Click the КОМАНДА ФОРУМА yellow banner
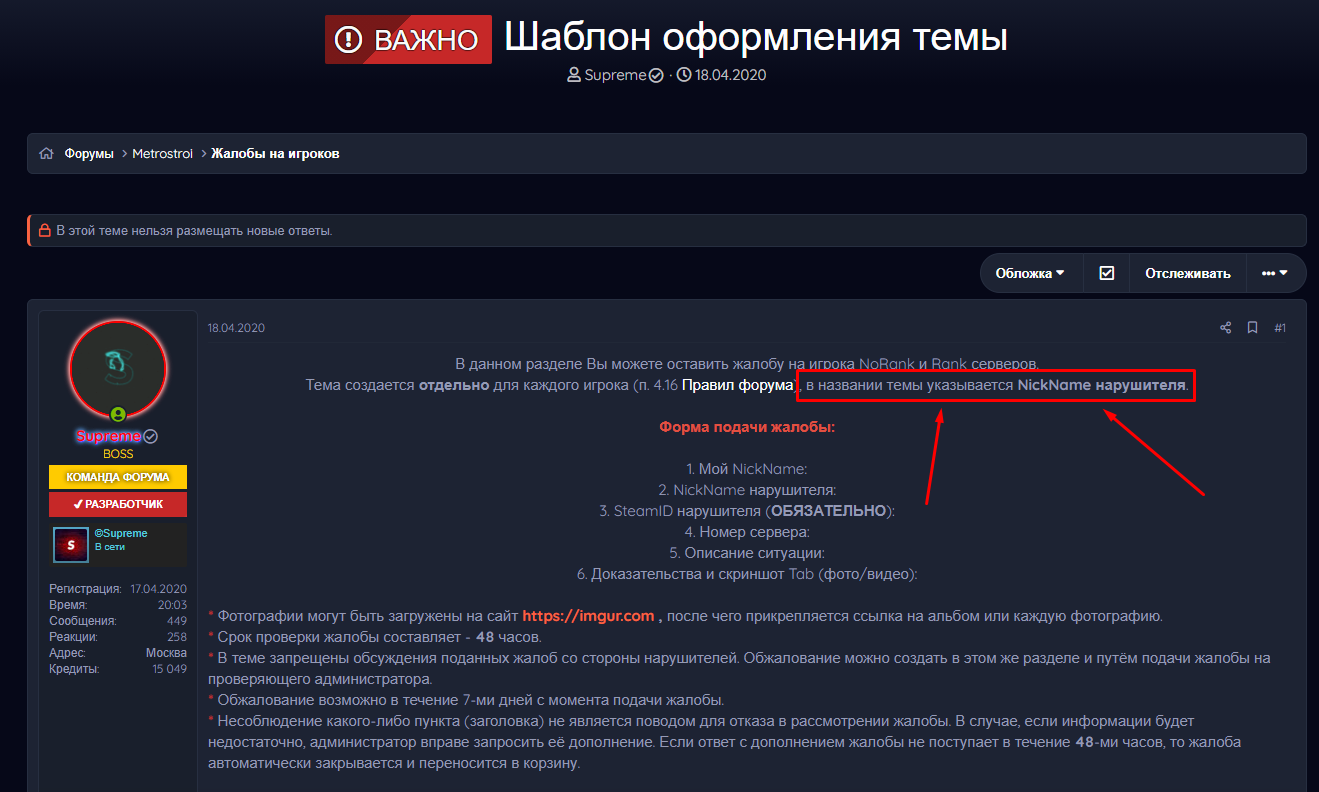1319x792 pixels. (118, 477)
